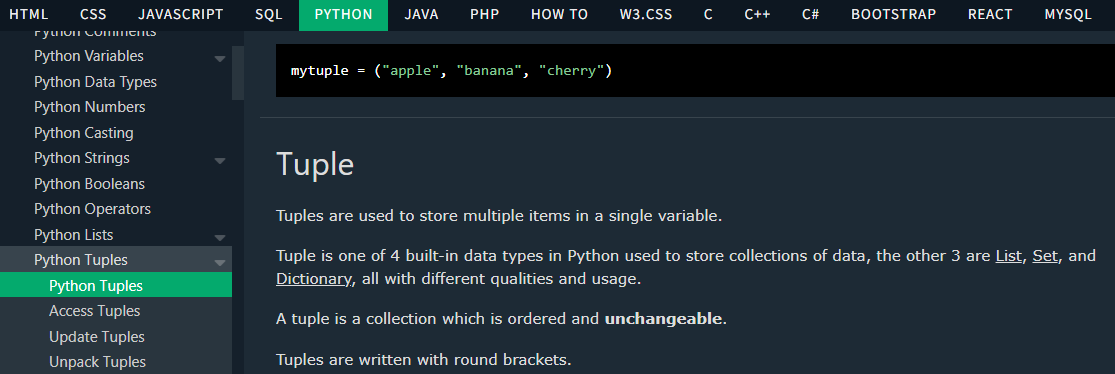
Task: Open Python Strings in sidebar
Action: coord(82,158)
